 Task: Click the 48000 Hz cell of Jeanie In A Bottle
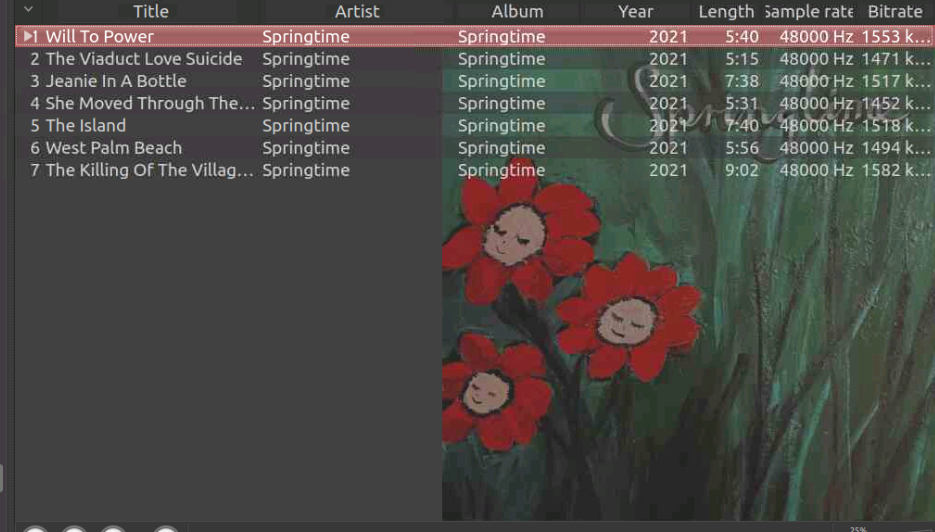816,81
